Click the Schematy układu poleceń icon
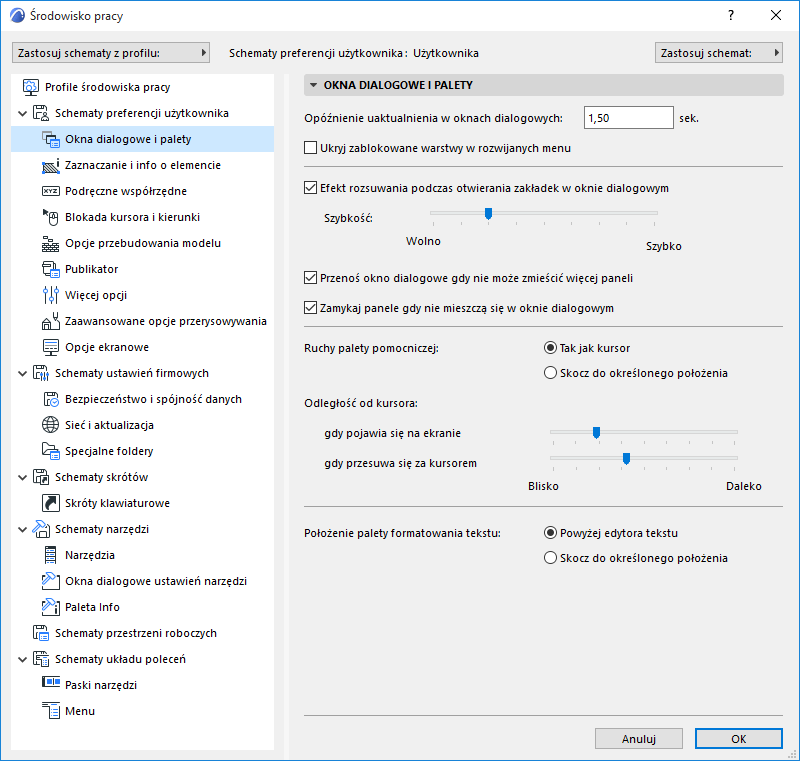The height and width of the screenshot is (761, 800). pos(41,659)
